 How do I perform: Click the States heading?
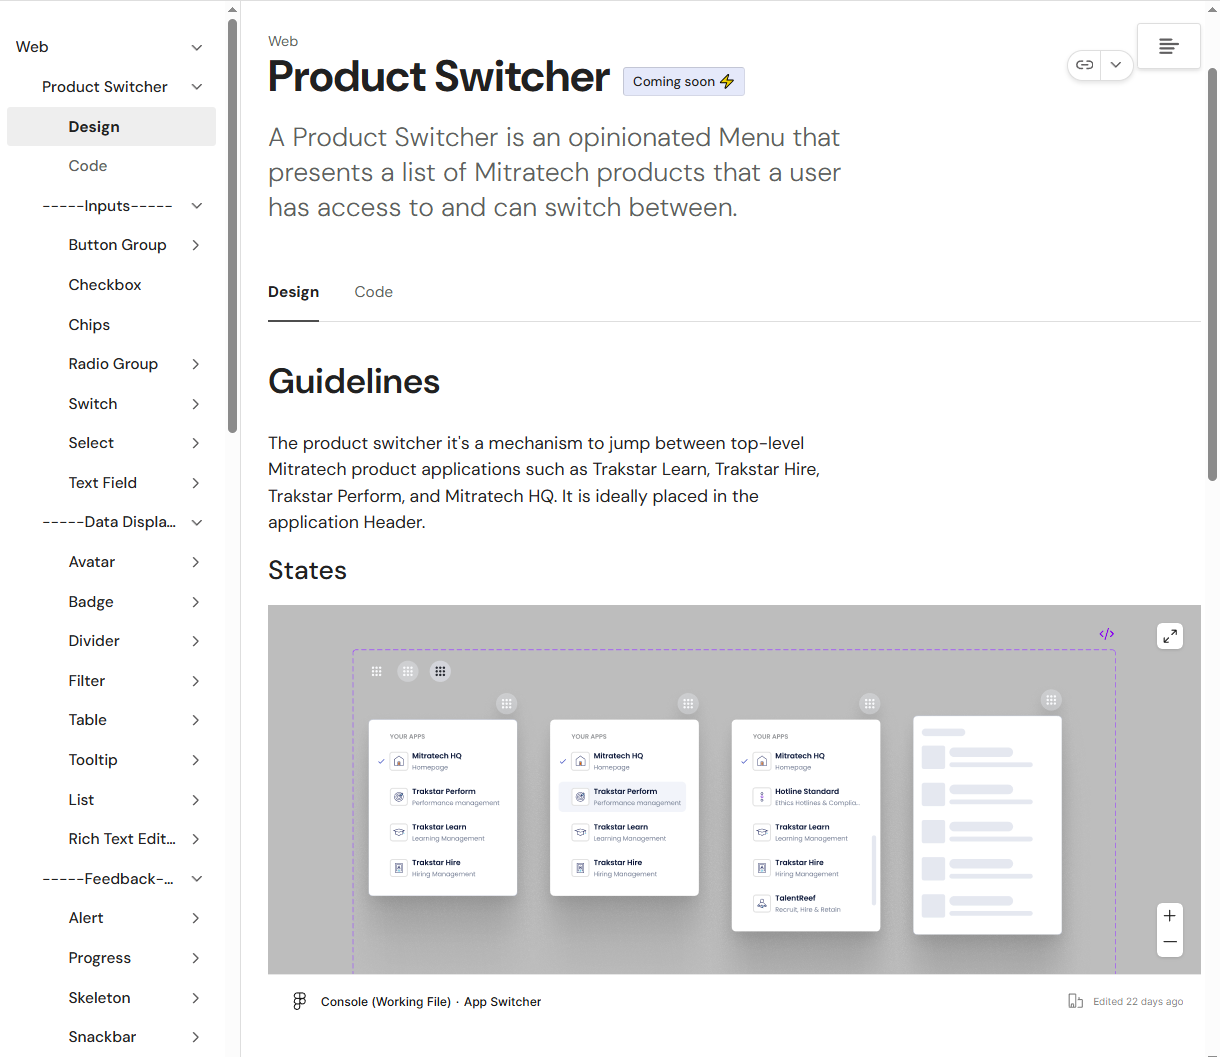pos(307,570)
